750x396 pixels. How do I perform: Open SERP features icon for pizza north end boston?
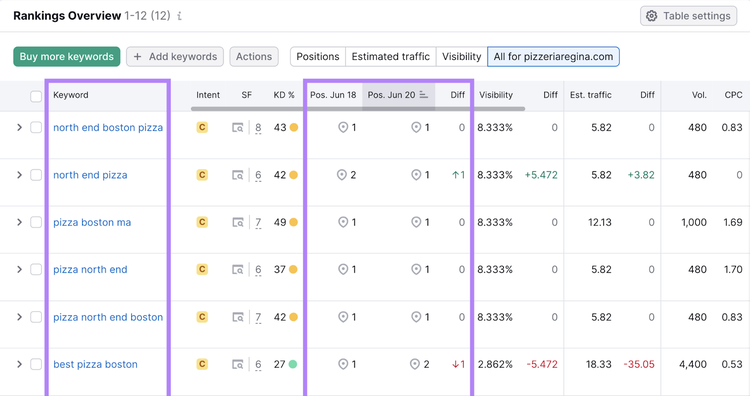(238, 317)
